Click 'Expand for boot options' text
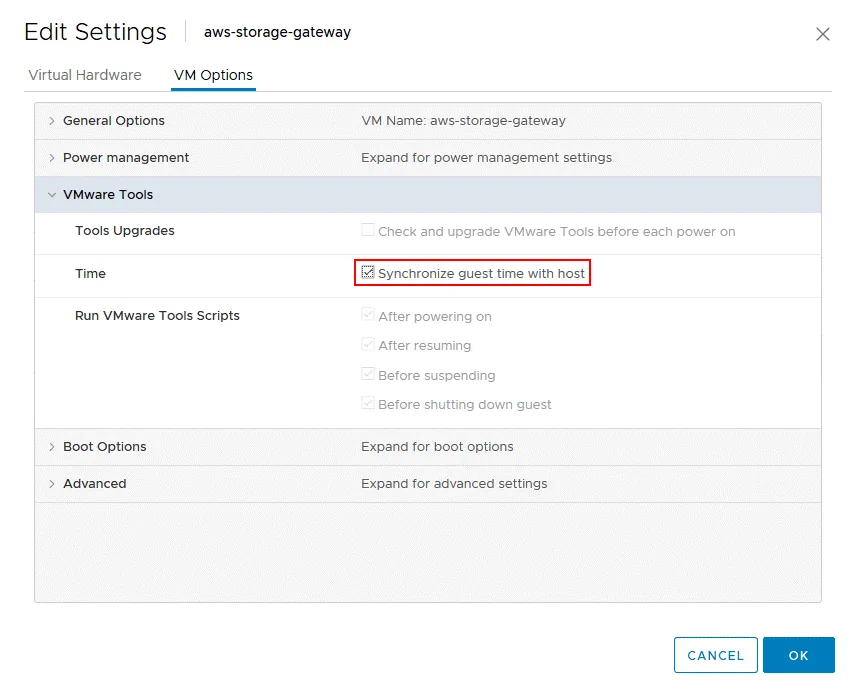 pos(437,447)
